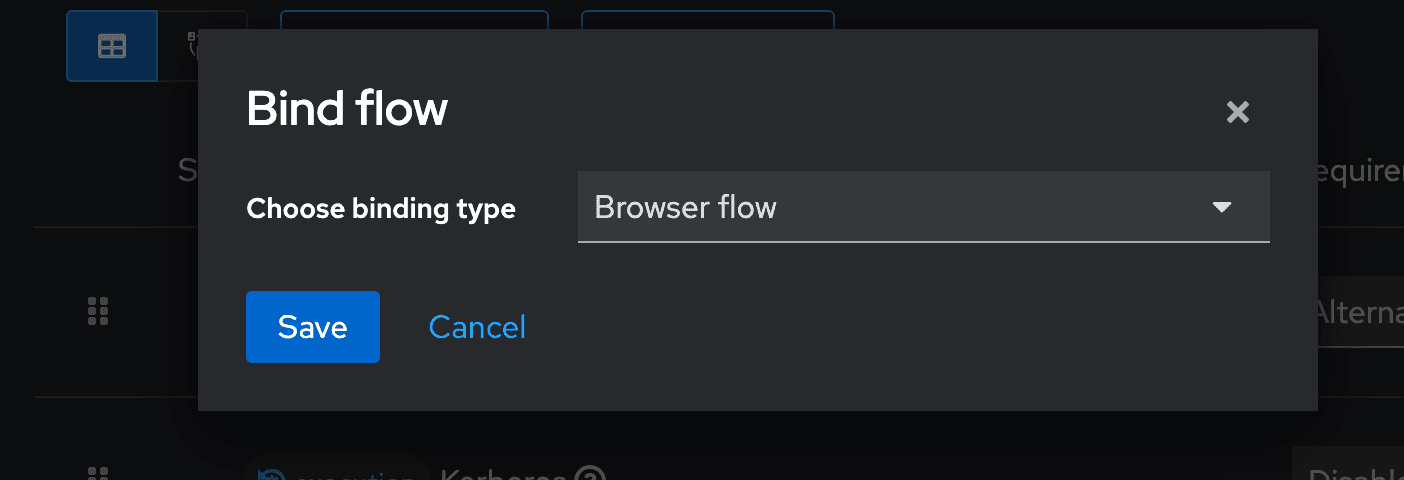Click the first outlined button above the dialog
The height and width of the screenshot is (480, 1404).
coord(414,20)
